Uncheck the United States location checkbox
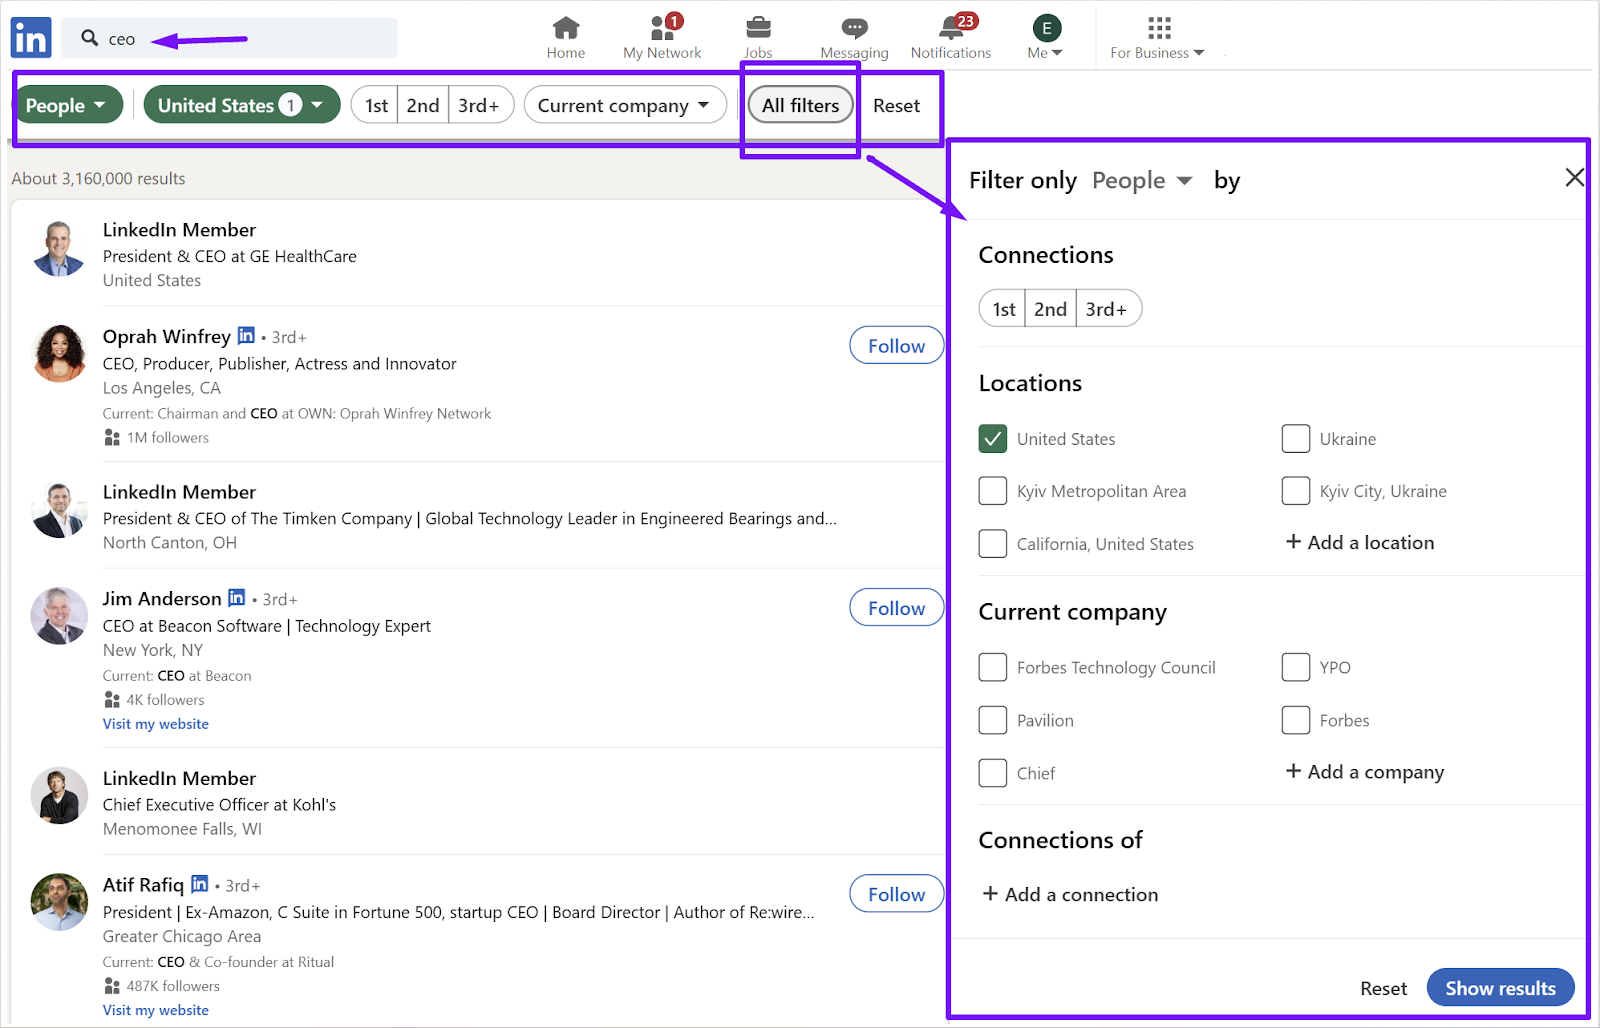 [993, 439]
